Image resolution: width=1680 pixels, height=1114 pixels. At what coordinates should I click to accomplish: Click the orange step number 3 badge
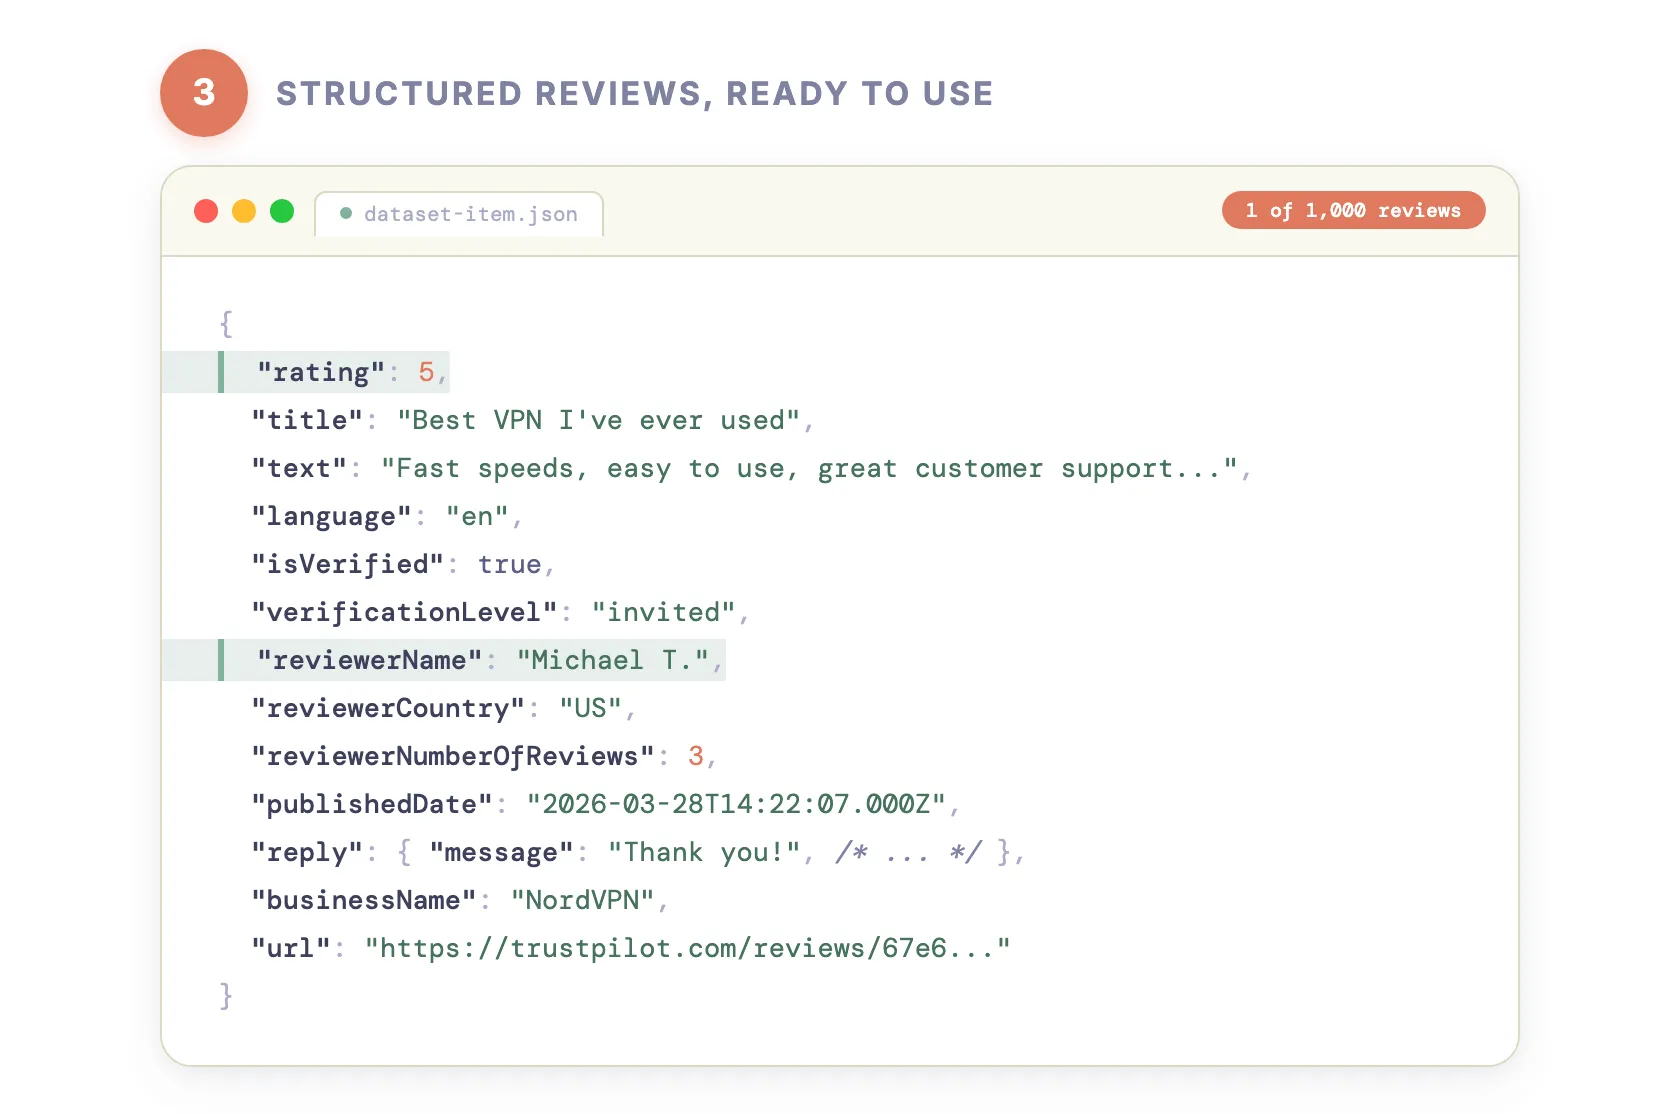pyautogui.click(x=204, y=92)
